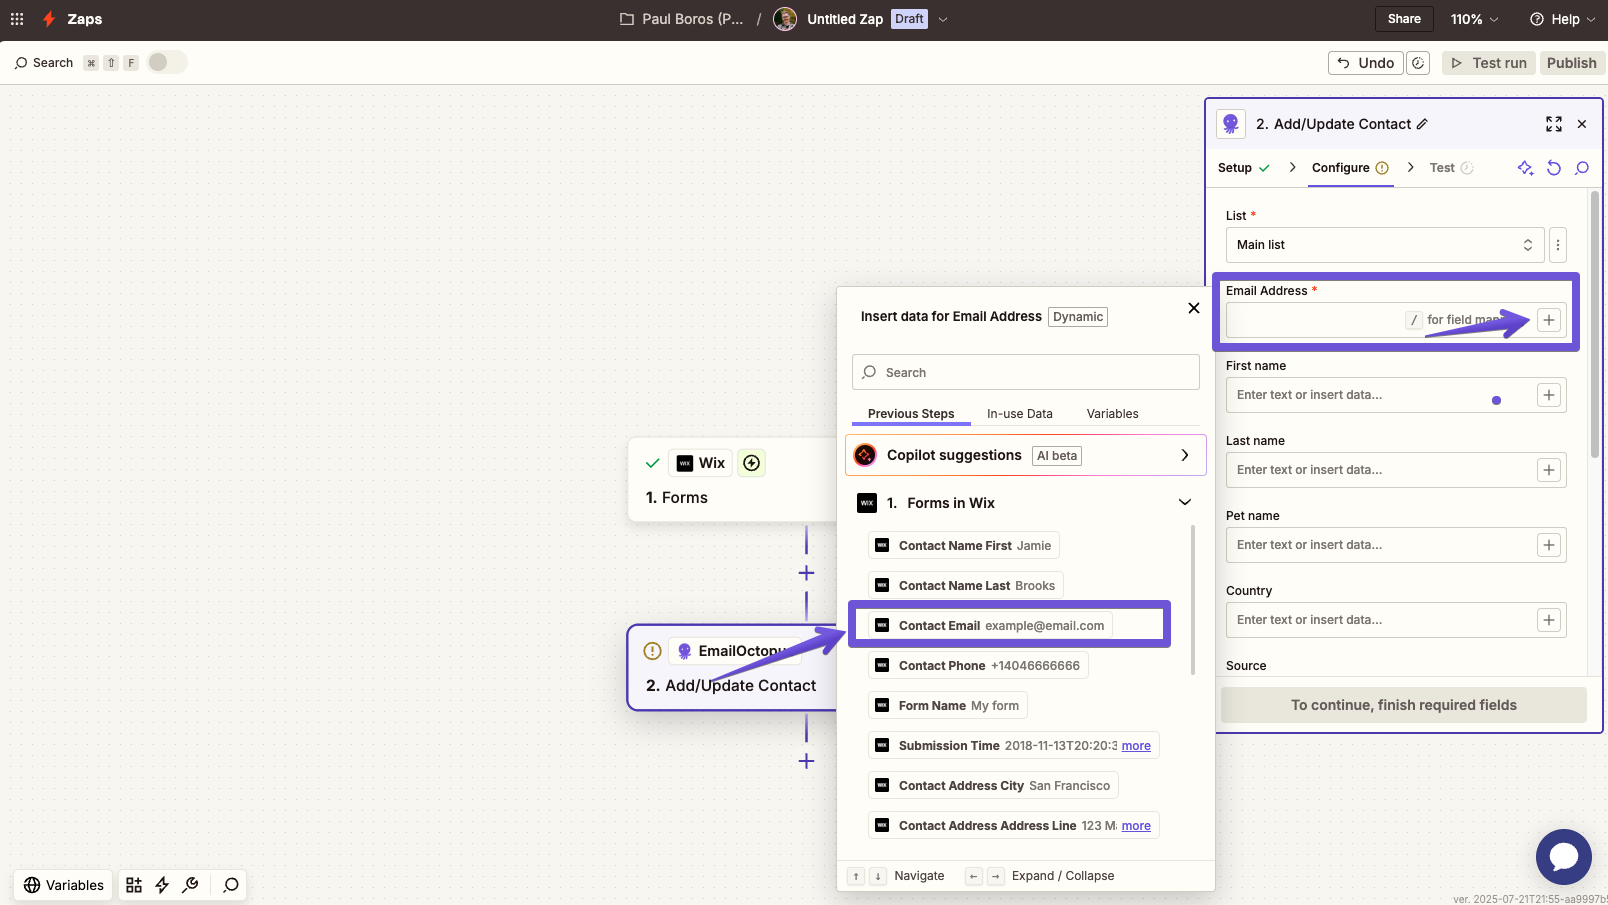The width and height of the screenshot is (1608, 905).
Task: Expand Copilot suggestions AI beta
Action: click(1026, 455)
